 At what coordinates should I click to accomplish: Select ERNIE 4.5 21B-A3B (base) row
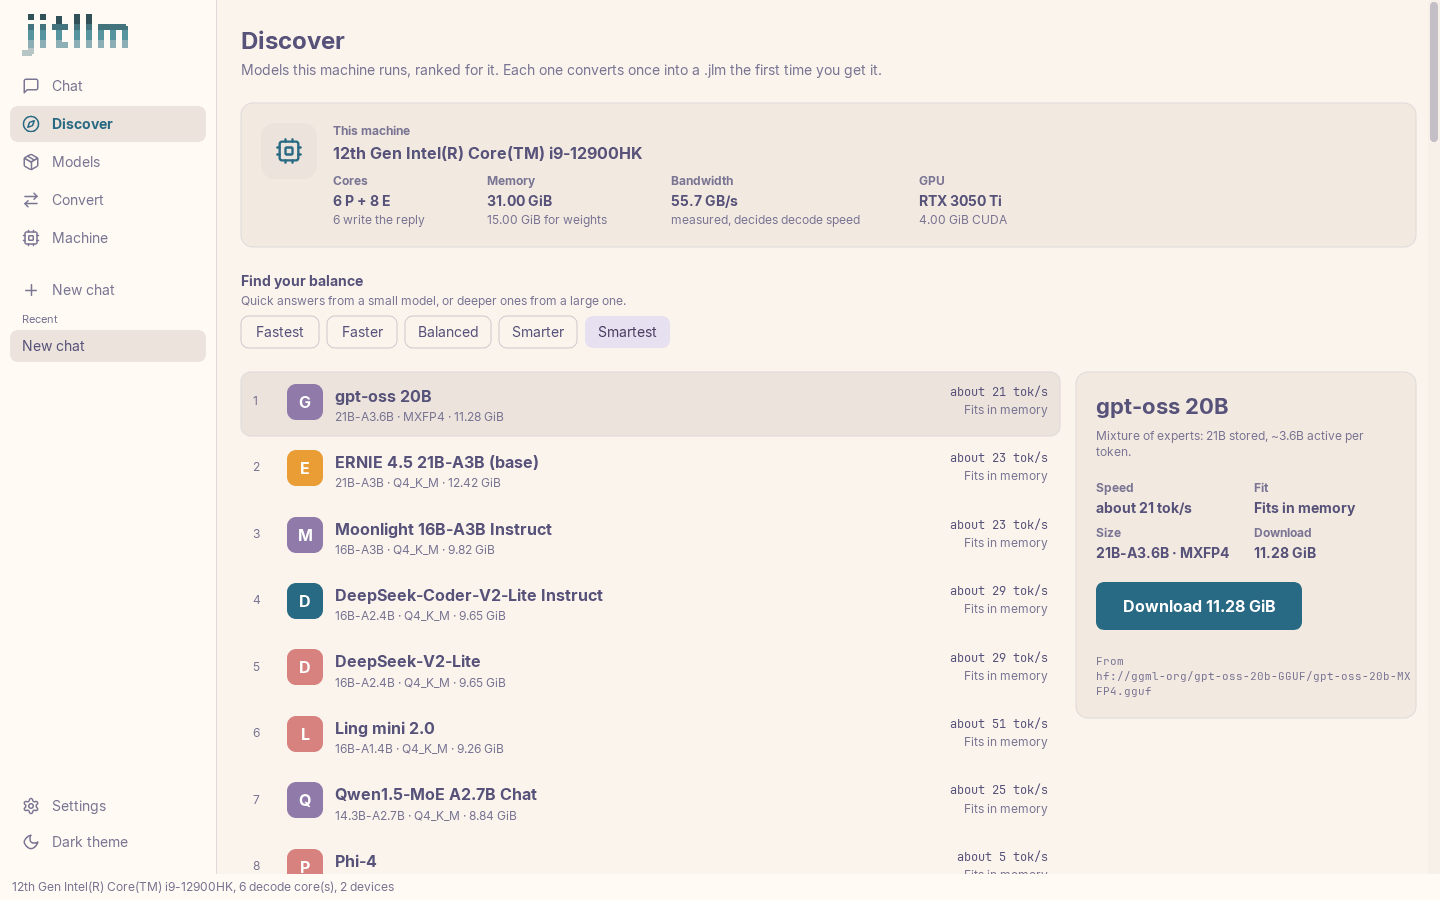[x=650, y=469]
